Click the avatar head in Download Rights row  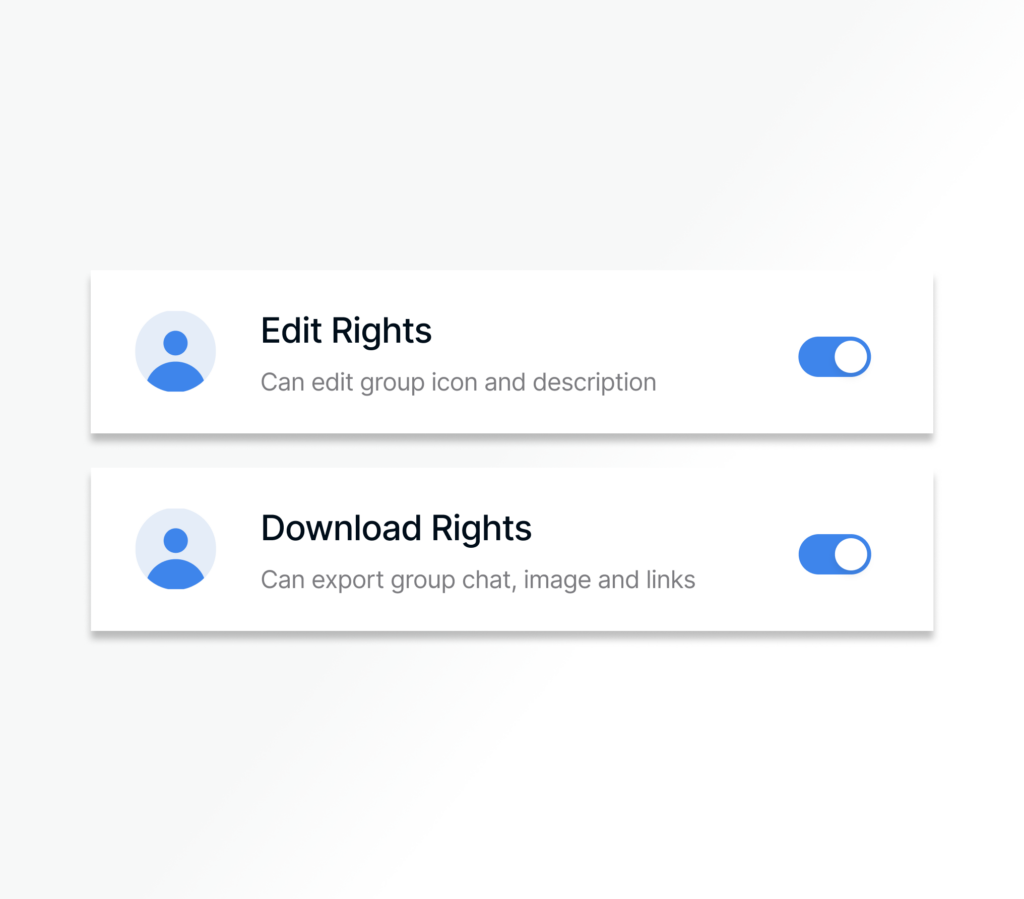pyautogui.click(x=175, y=541)
